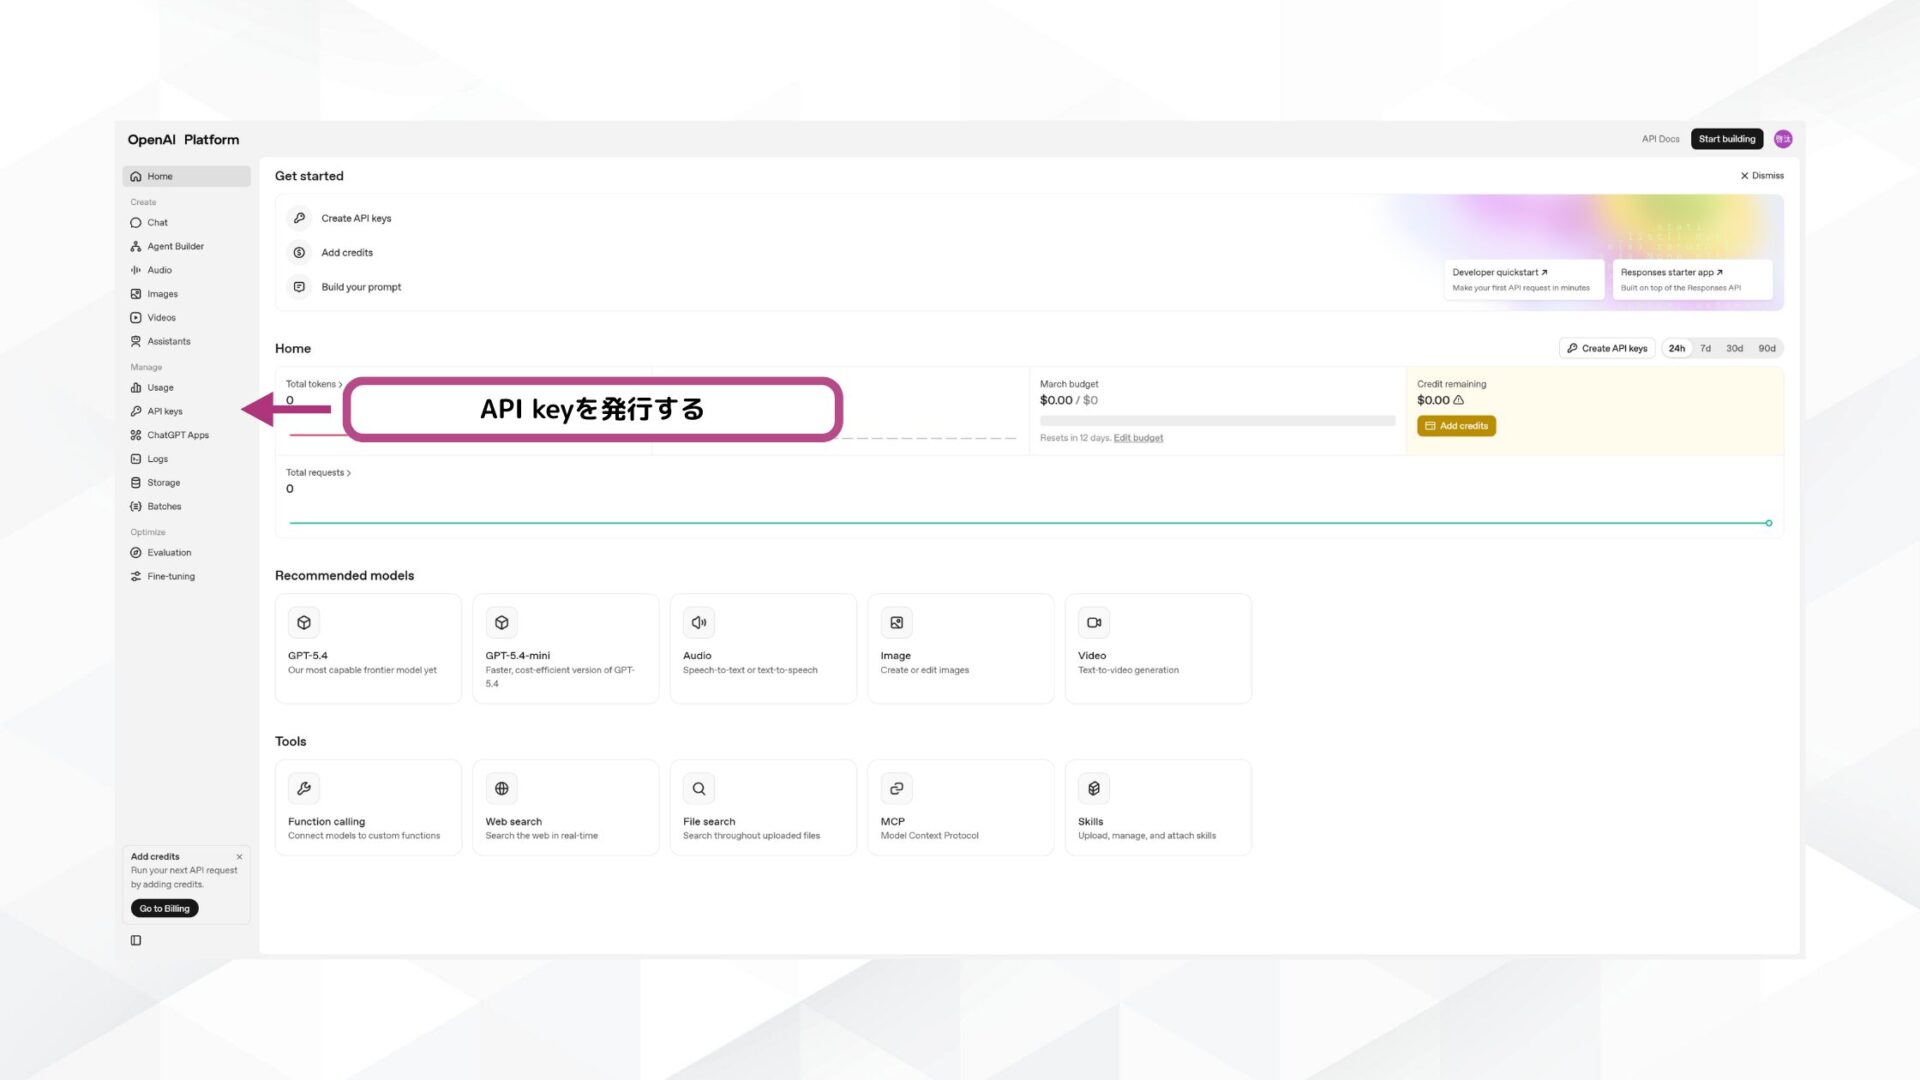1920x1080 pixels.
Task: Expand Total tokens details
Action: [x=313, y=383]
